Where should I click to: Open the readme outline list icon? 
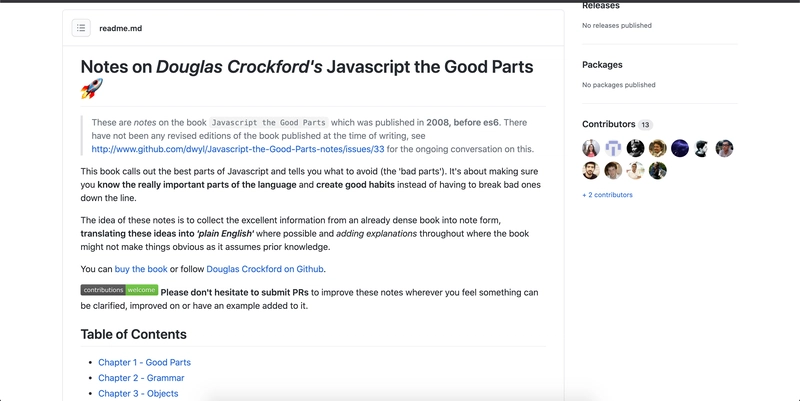click(x=81, y=28)
